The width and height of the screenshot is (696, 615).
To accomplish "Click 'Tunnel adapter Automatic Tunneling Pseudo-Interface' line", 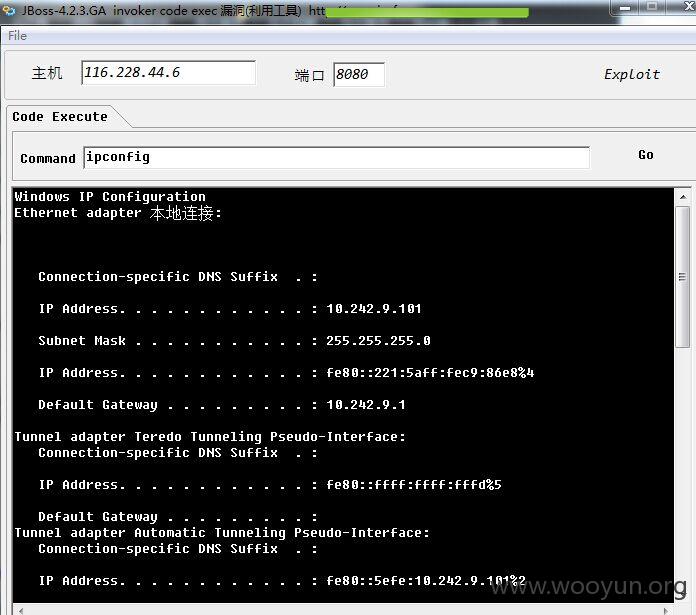I will click(222, 532).
